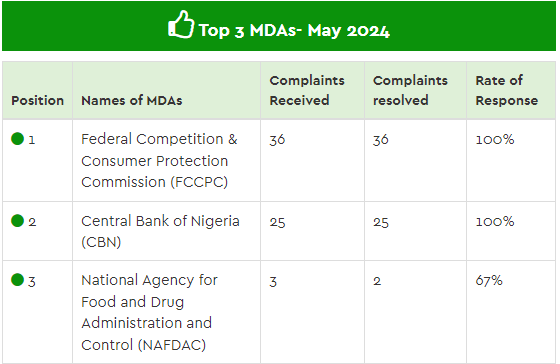Click NAFDAC complaints received value 3
This screenshot has width=560, height=364.
click(273, 282)
